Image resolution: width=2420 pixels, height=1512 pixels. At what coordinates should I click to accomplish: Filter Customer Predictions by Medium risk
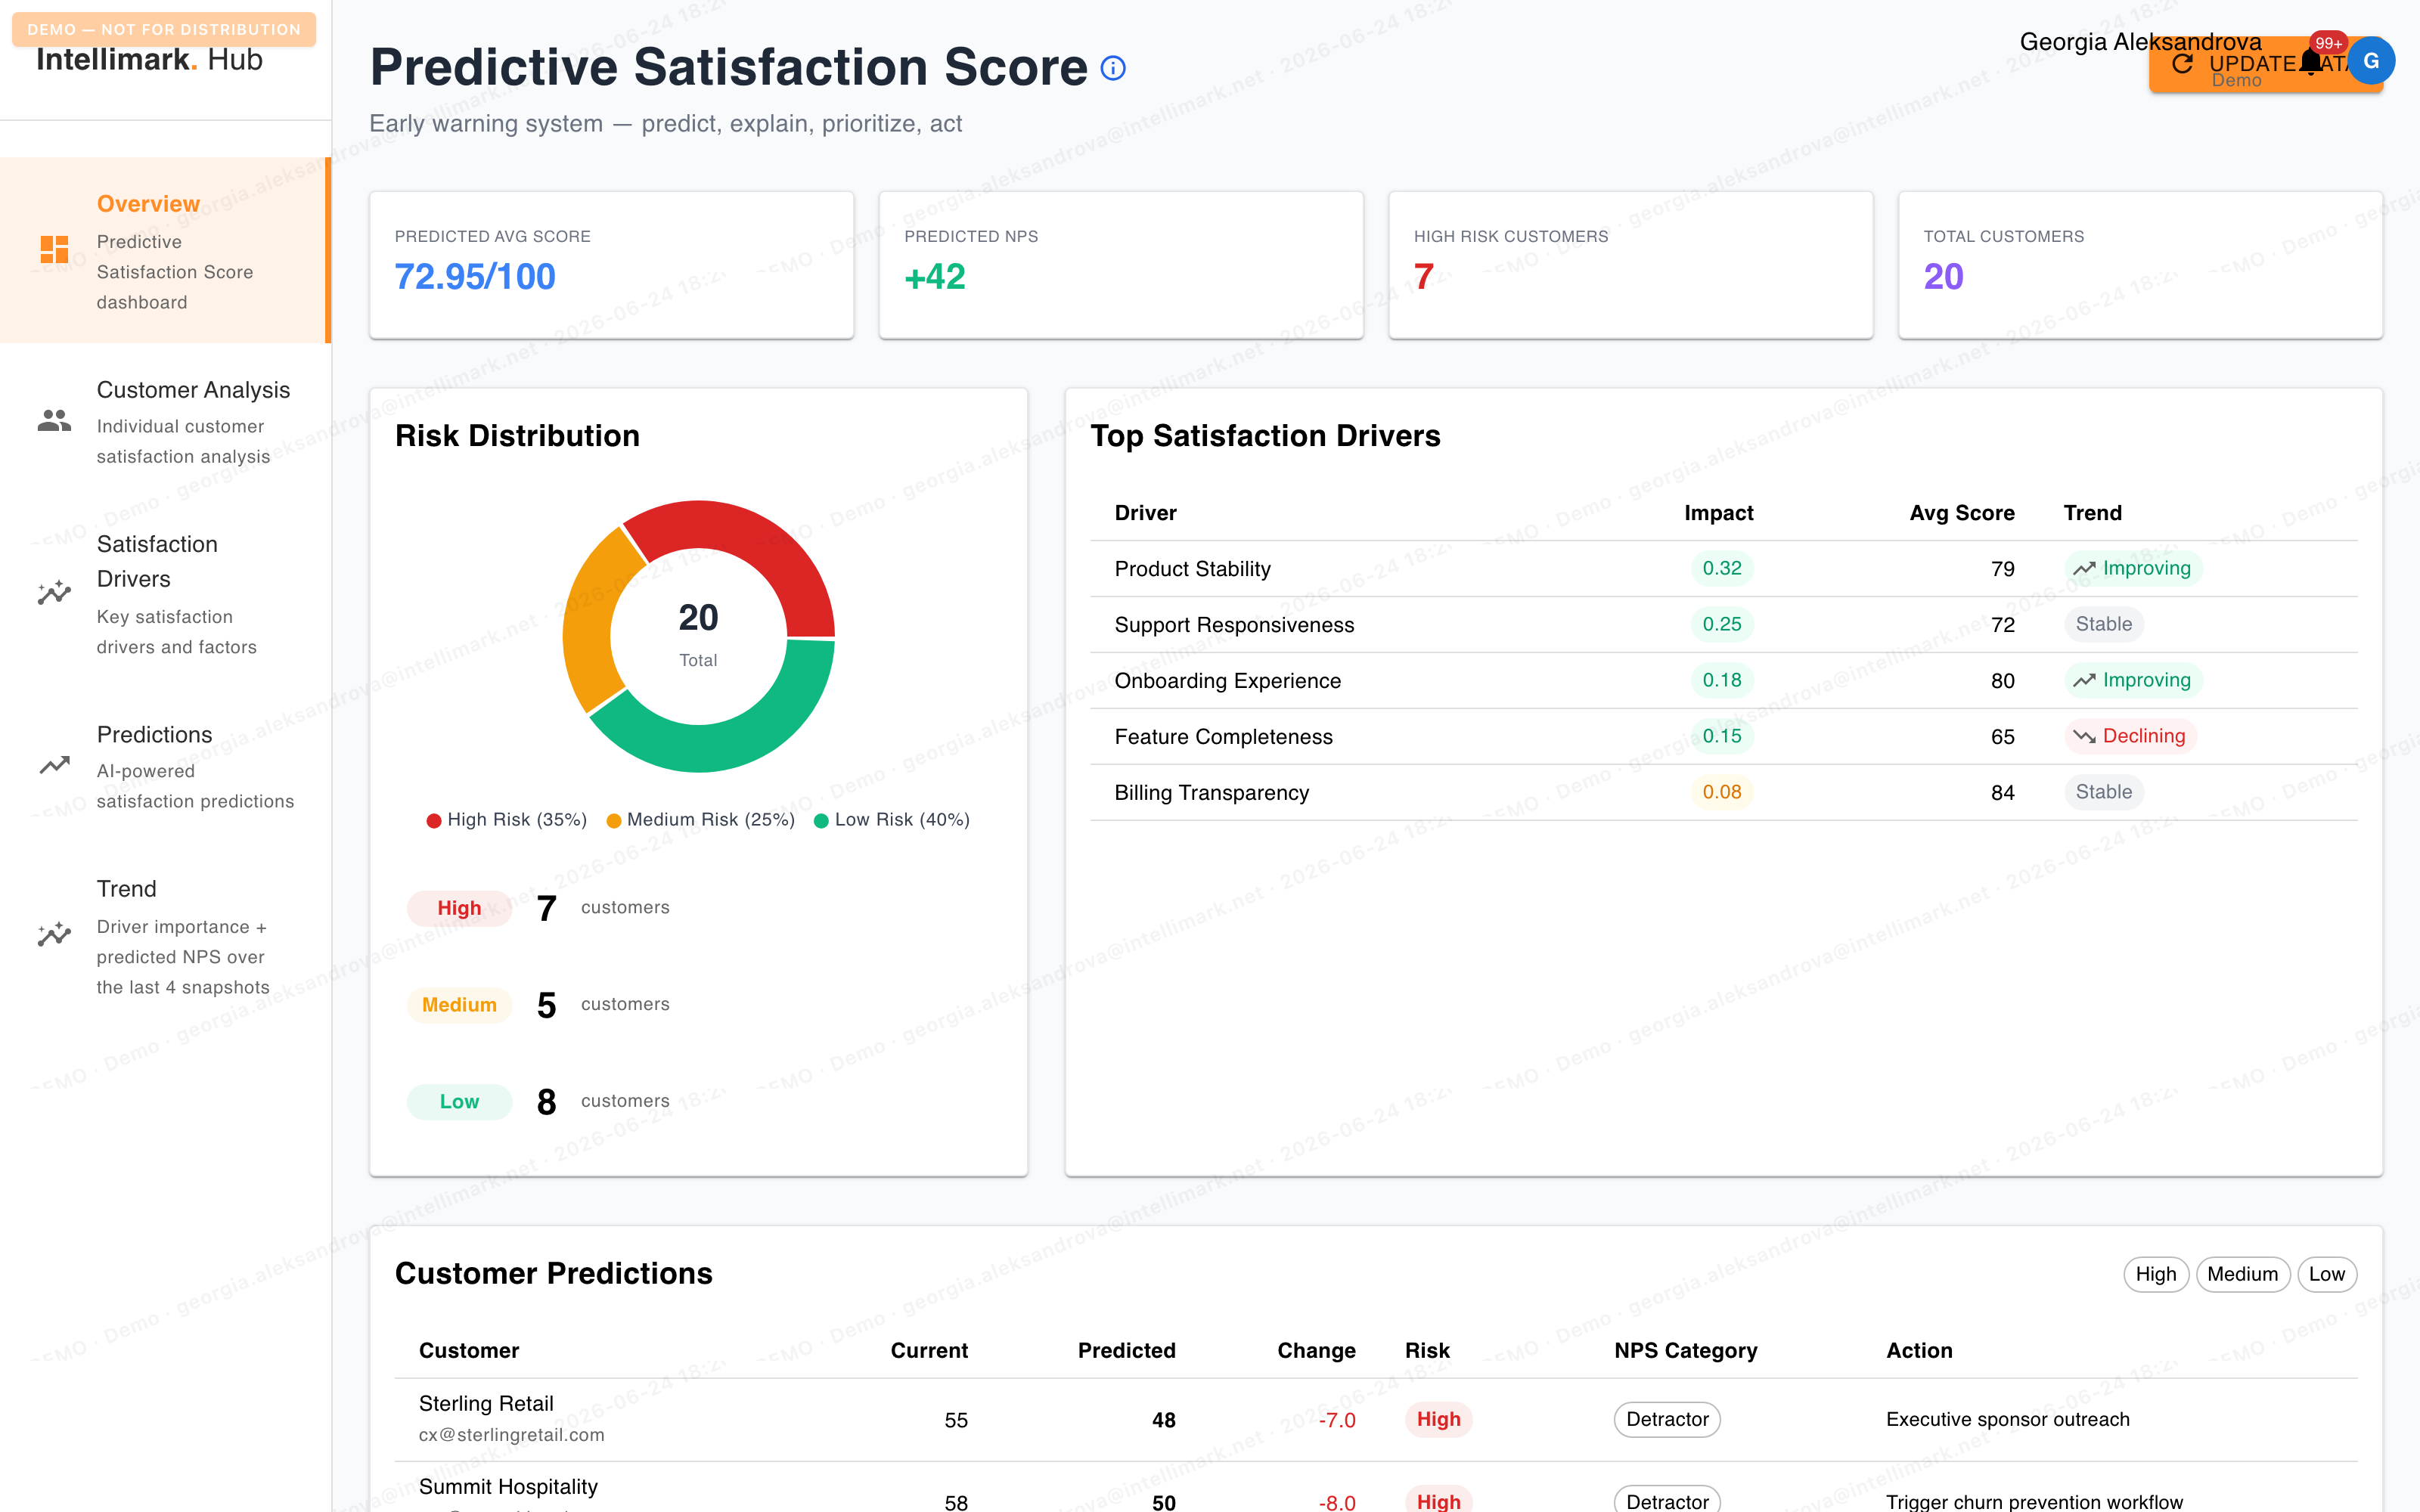pos(2242,1274)
